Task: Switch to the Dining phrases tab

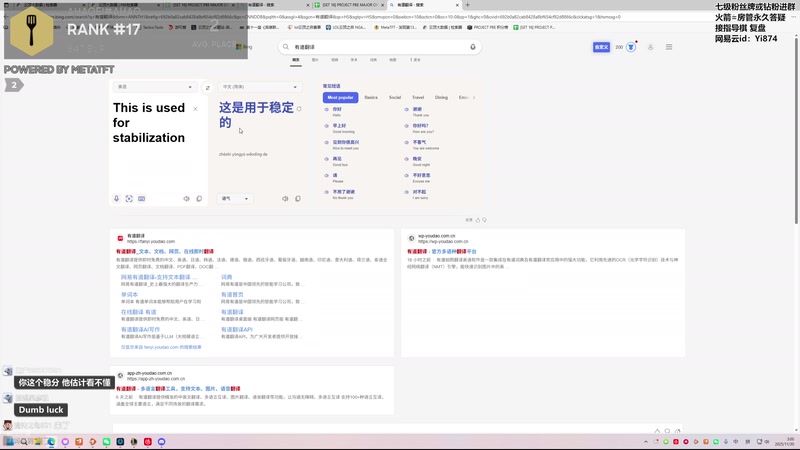Action: tap(441, 97)
